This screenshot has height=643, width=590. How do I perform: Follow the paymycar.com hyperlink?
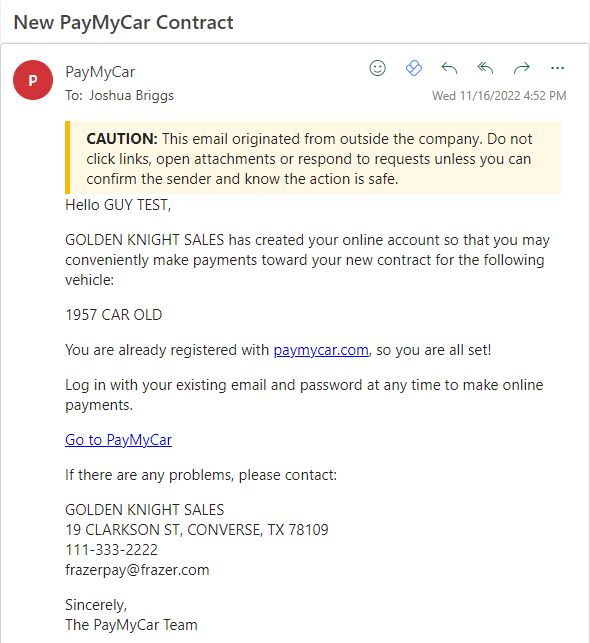[321, 350]
